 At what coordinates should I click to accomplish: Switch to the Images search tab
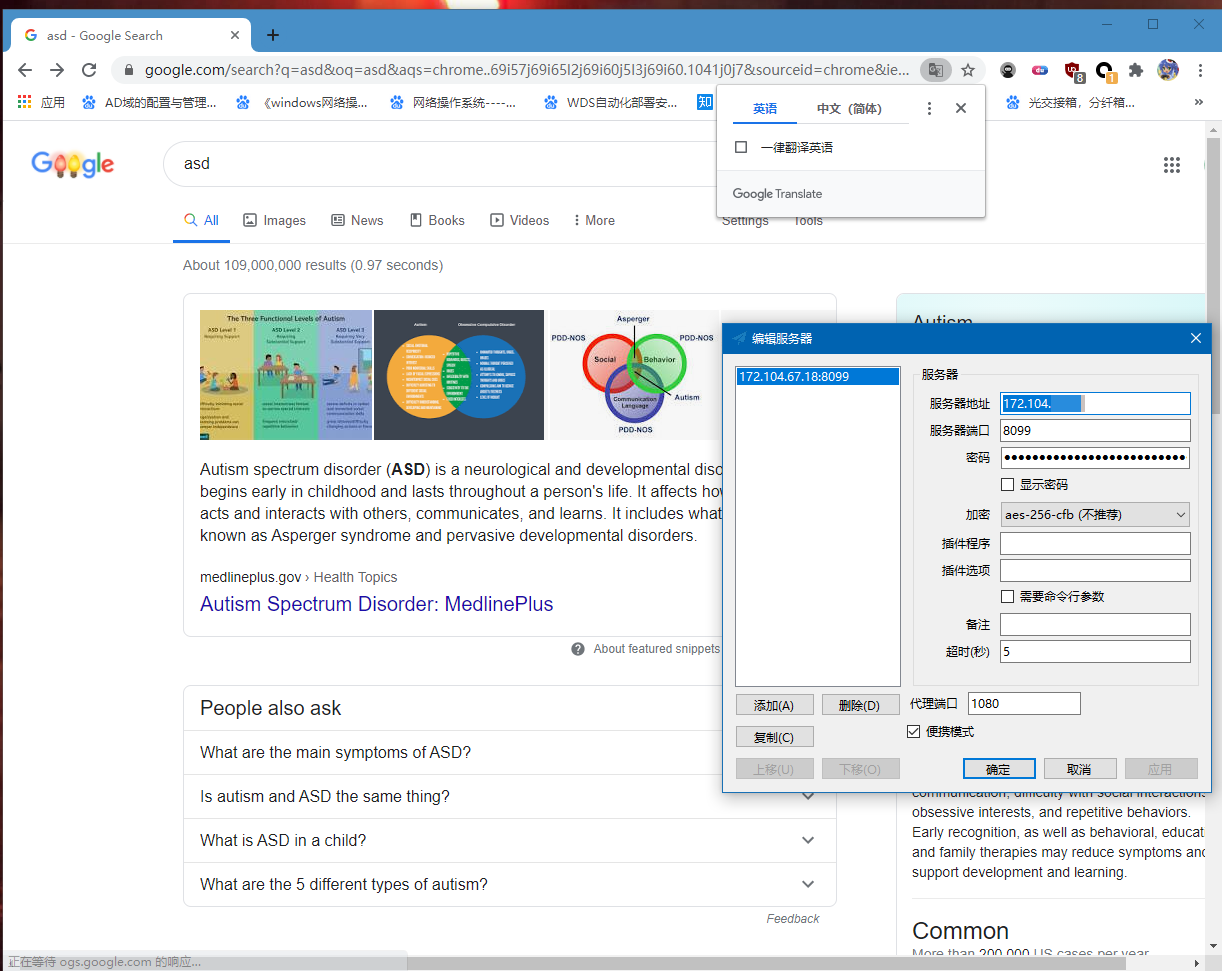[x=275, y=220]
